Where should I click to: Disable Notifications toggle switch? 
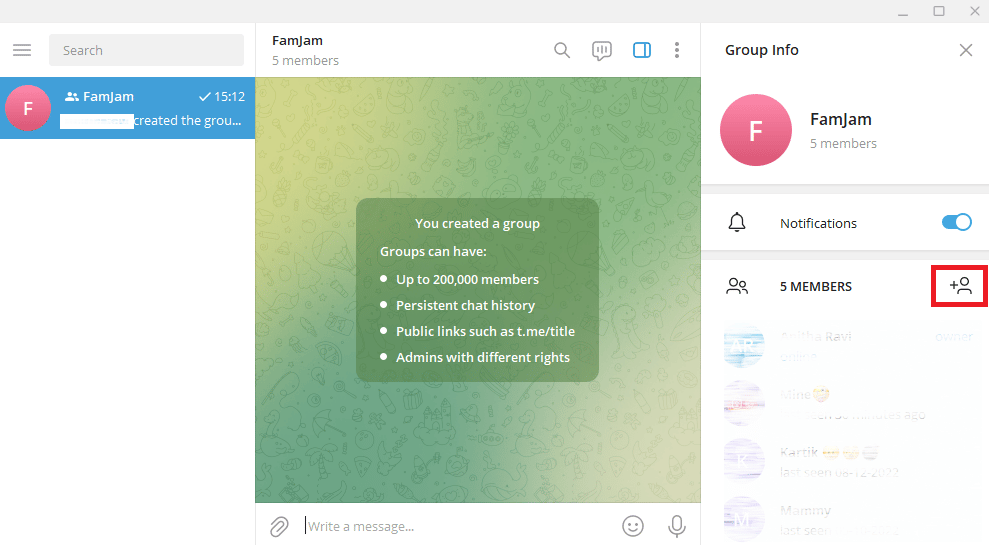point(956,222)
